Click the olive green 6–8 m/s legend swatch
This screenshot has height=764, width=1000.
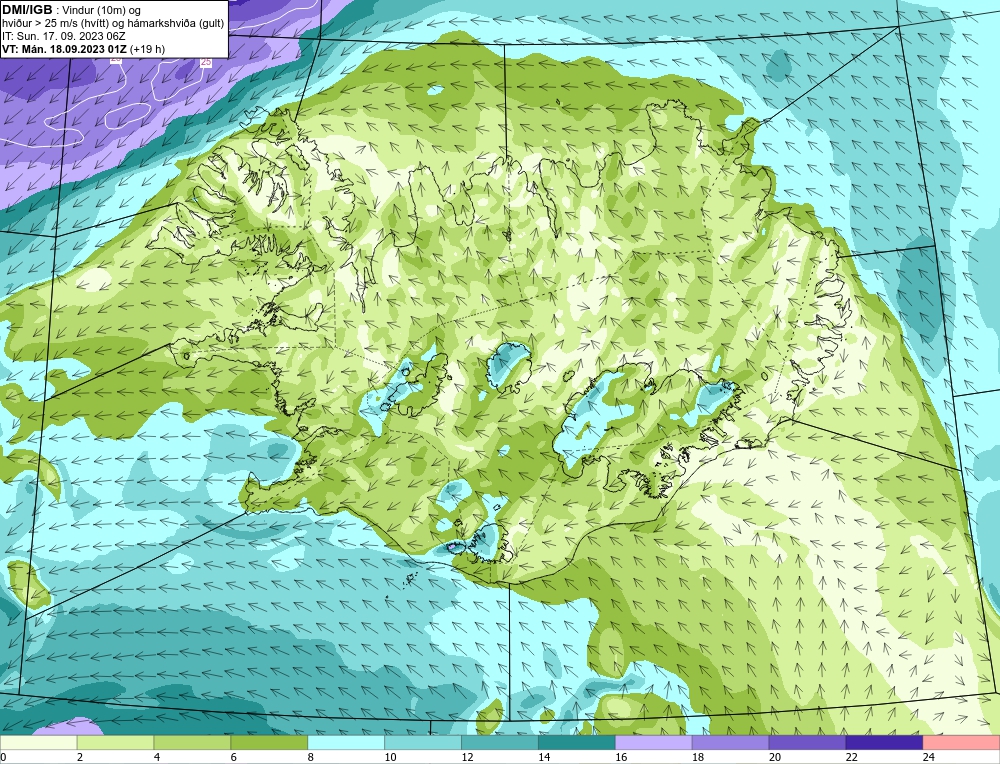point(269,742)
